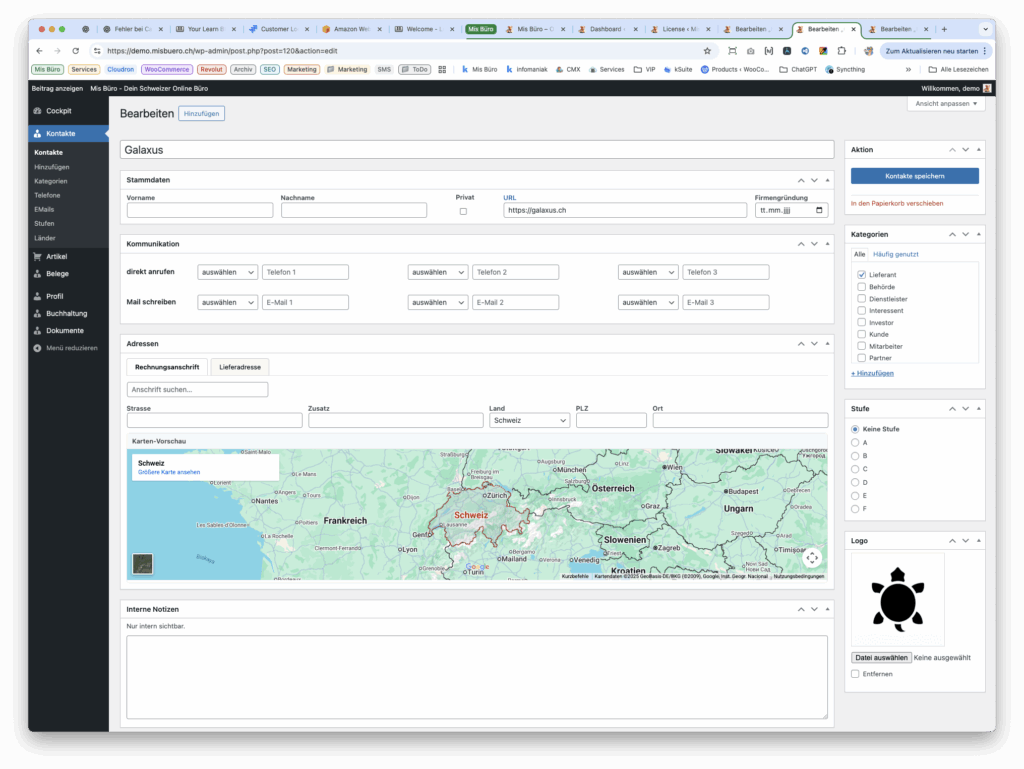
Task: Reload the page in browser toolbar
Action: (x=75, y=50)
